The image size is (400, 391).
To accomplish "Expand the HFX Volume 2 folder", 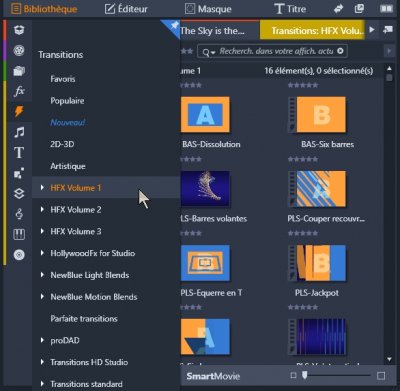I will click(42, 209).
